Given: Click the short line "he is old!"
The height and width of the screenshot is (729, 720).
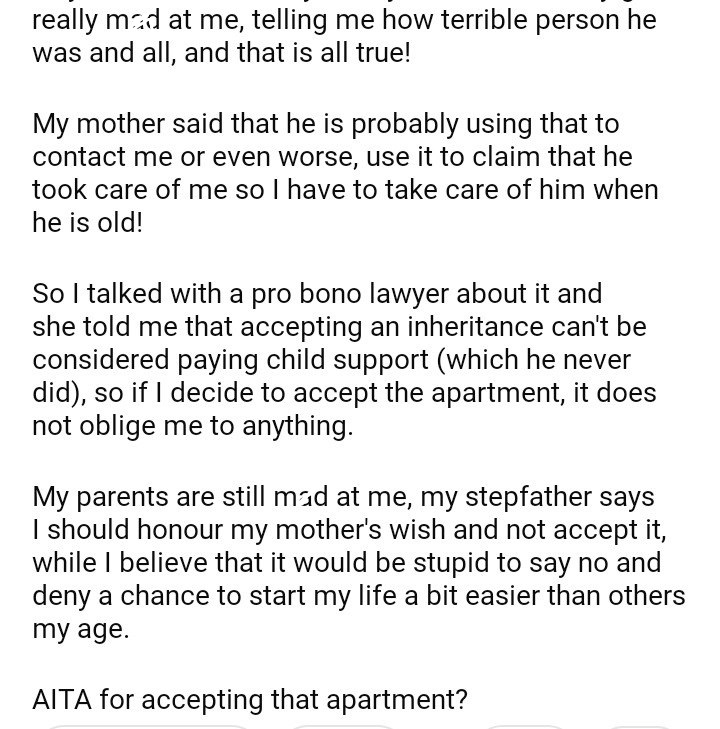Looking at the screenshot, I should 88,223.
